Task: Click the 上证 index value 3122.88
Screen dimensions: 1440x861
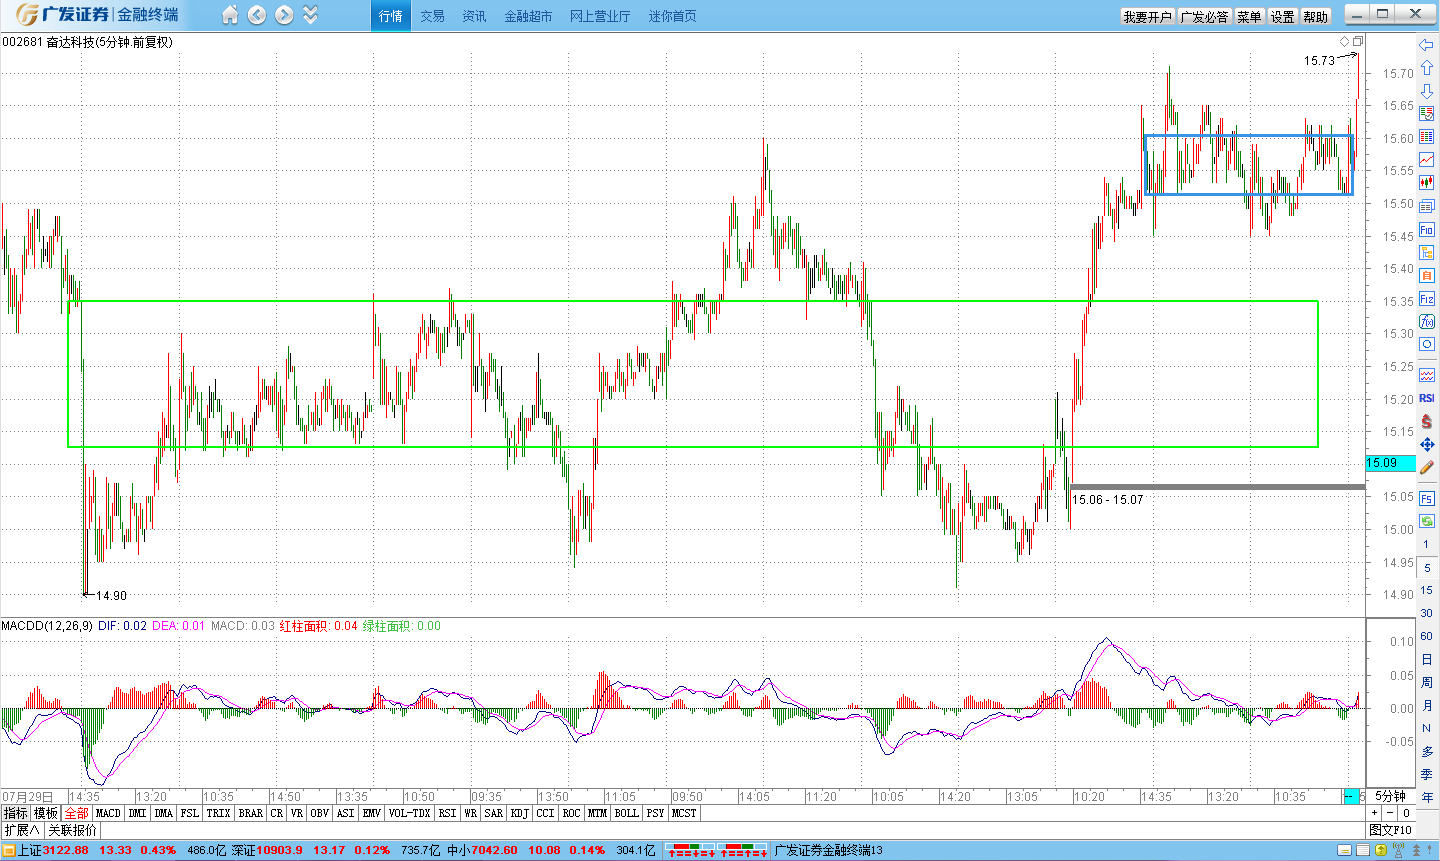Action: coord(65,850)
